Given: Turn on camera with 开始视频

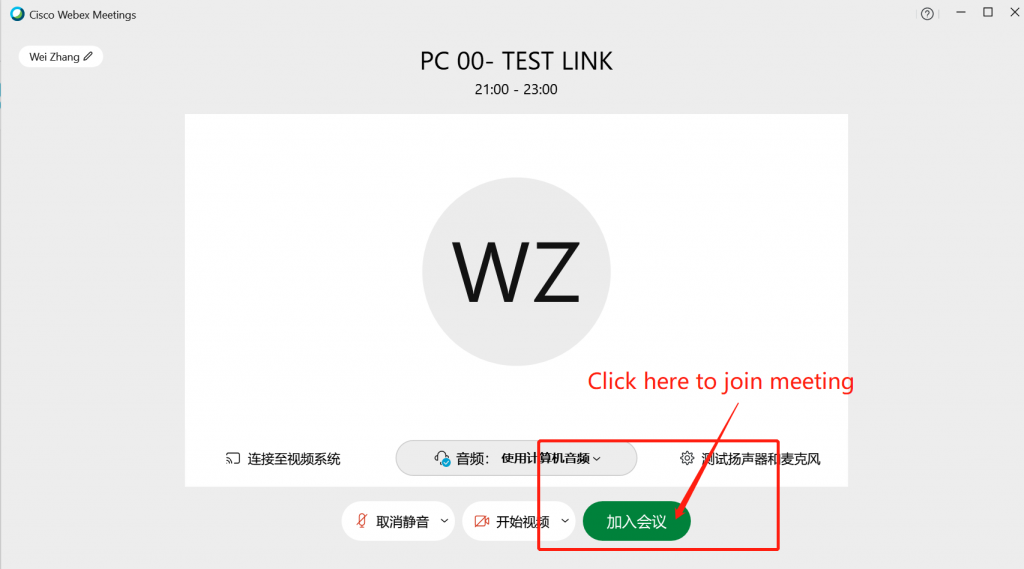Looking at the screenshot, I should tap(511, 521).
